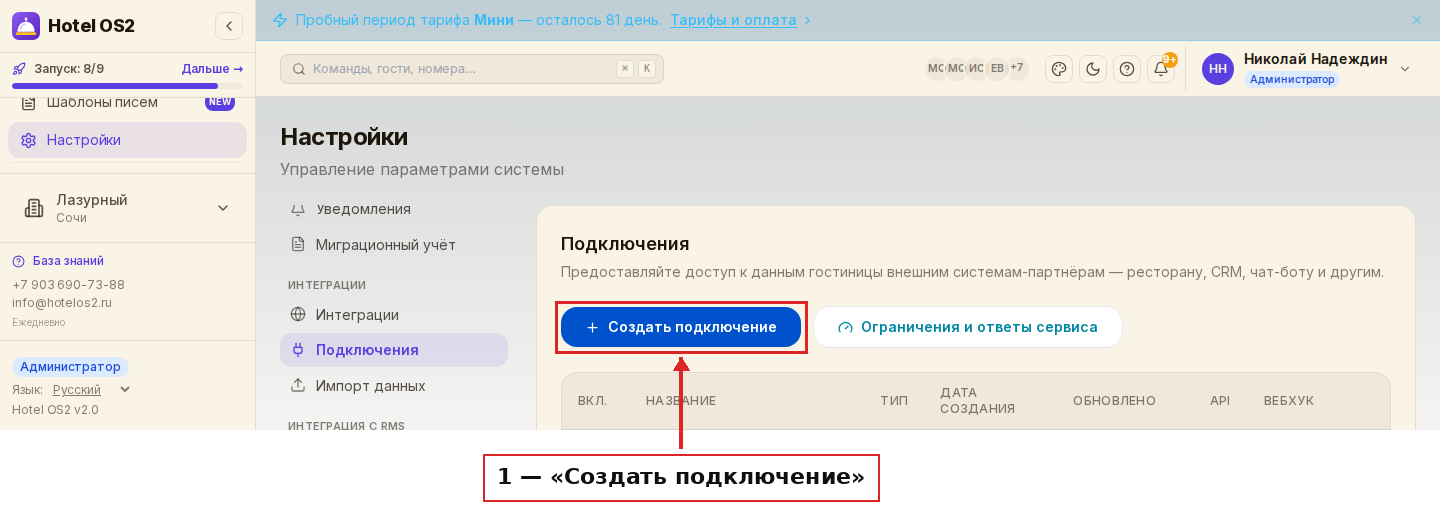
Task: Click the upload icon next to Импорт данных
Action: click(x=298, y=386)
